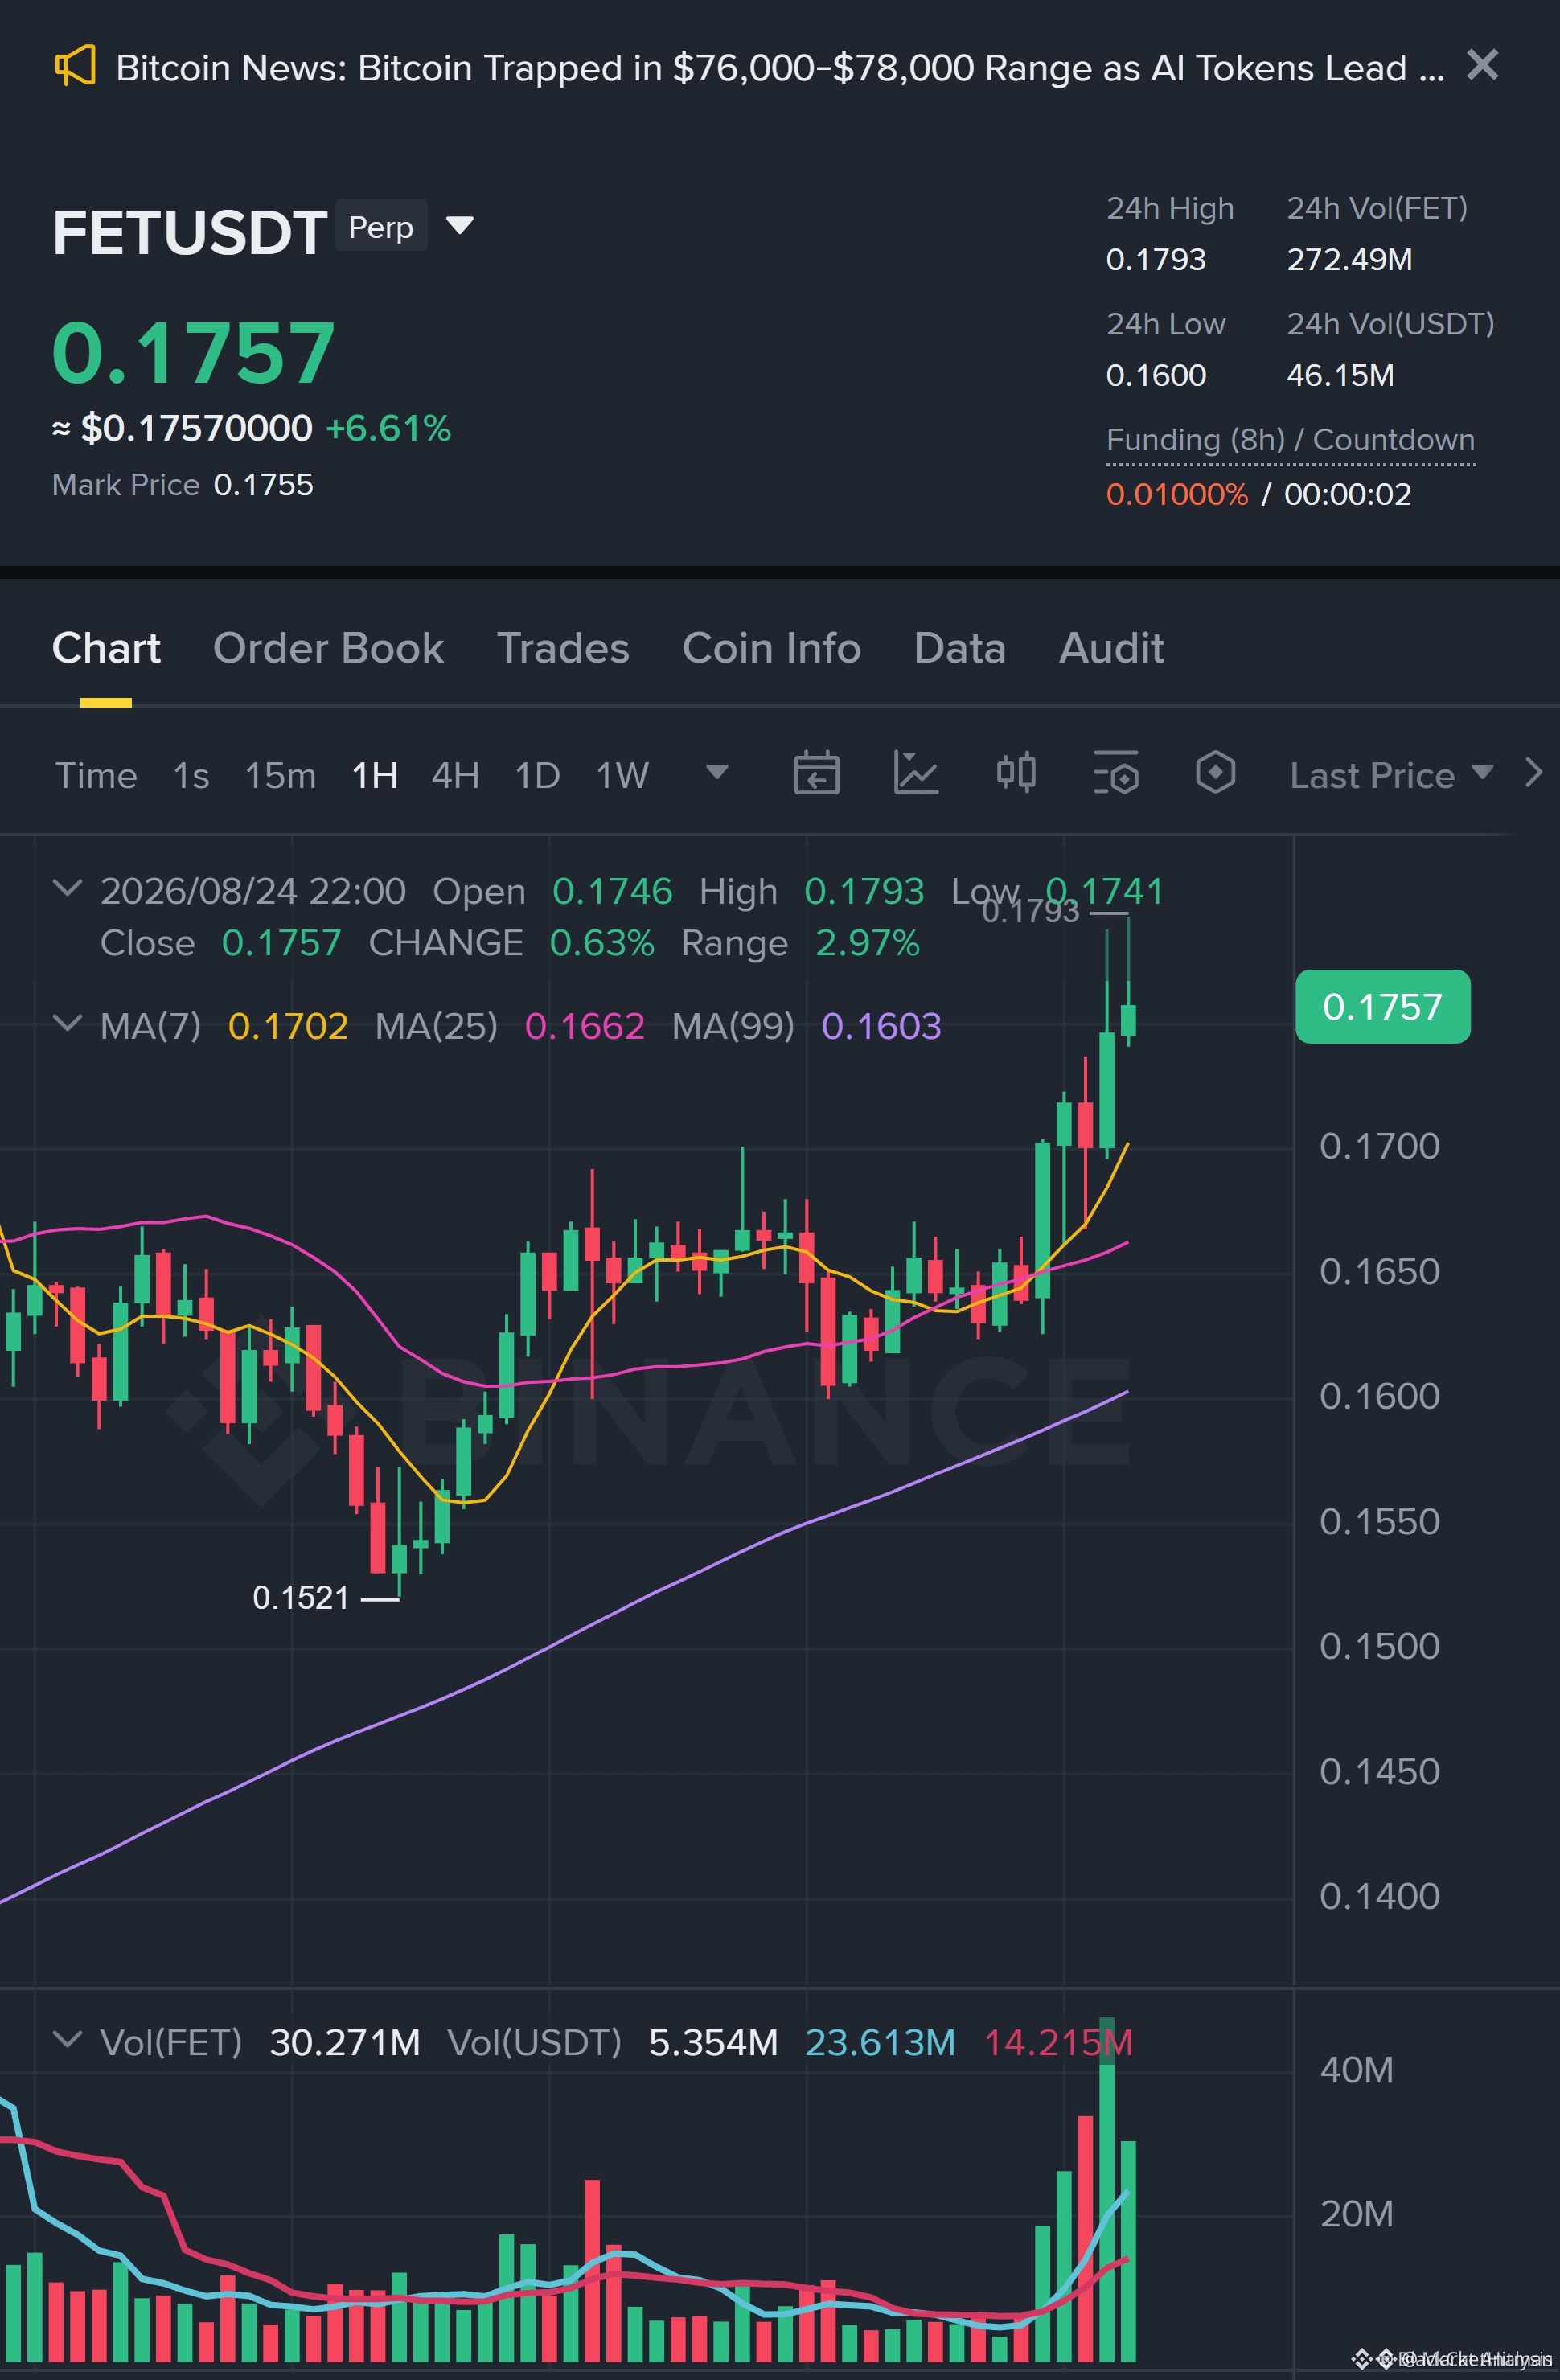The height and width of the screenshot is (2380, 1560).
Task: Select the Time line-chart interval
Action: pos(96,775)
